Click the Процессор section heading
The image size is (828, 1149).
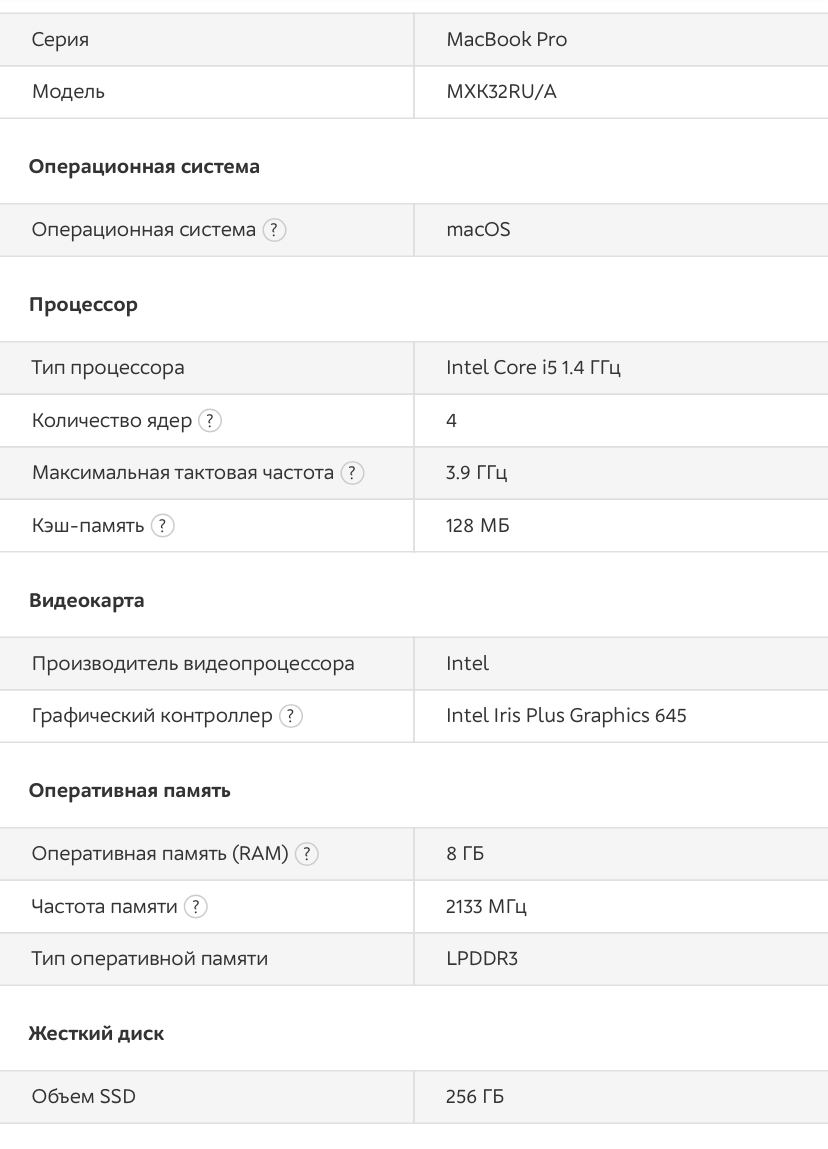[83, 305]
